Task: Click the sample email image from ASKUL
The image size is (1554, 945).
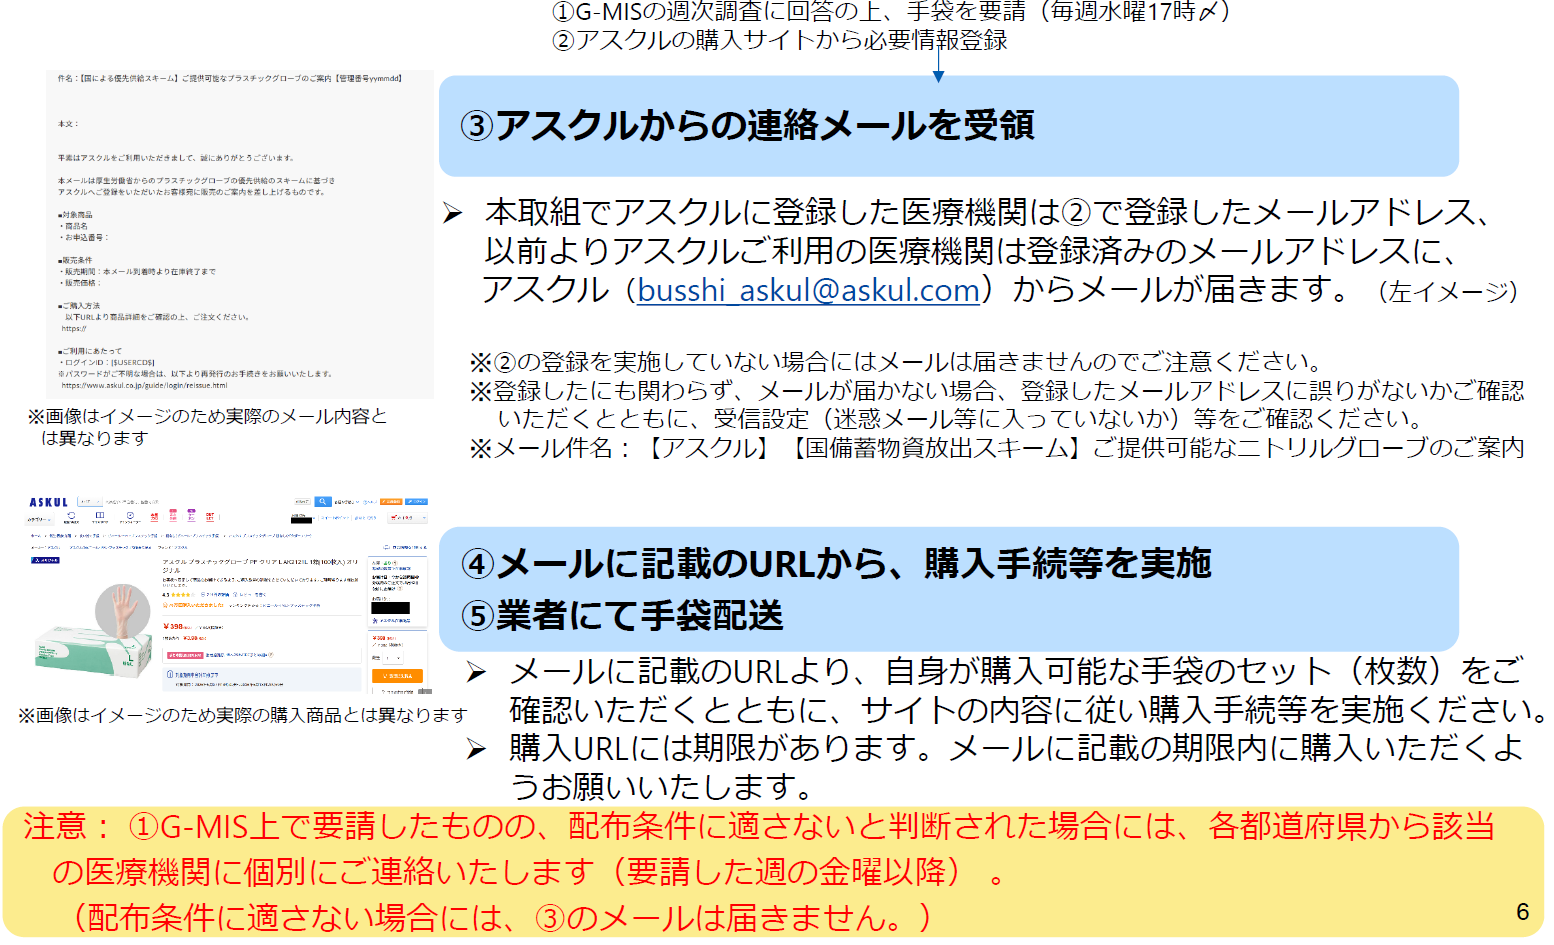Action: pyautogui.click(x=240, y=233)
